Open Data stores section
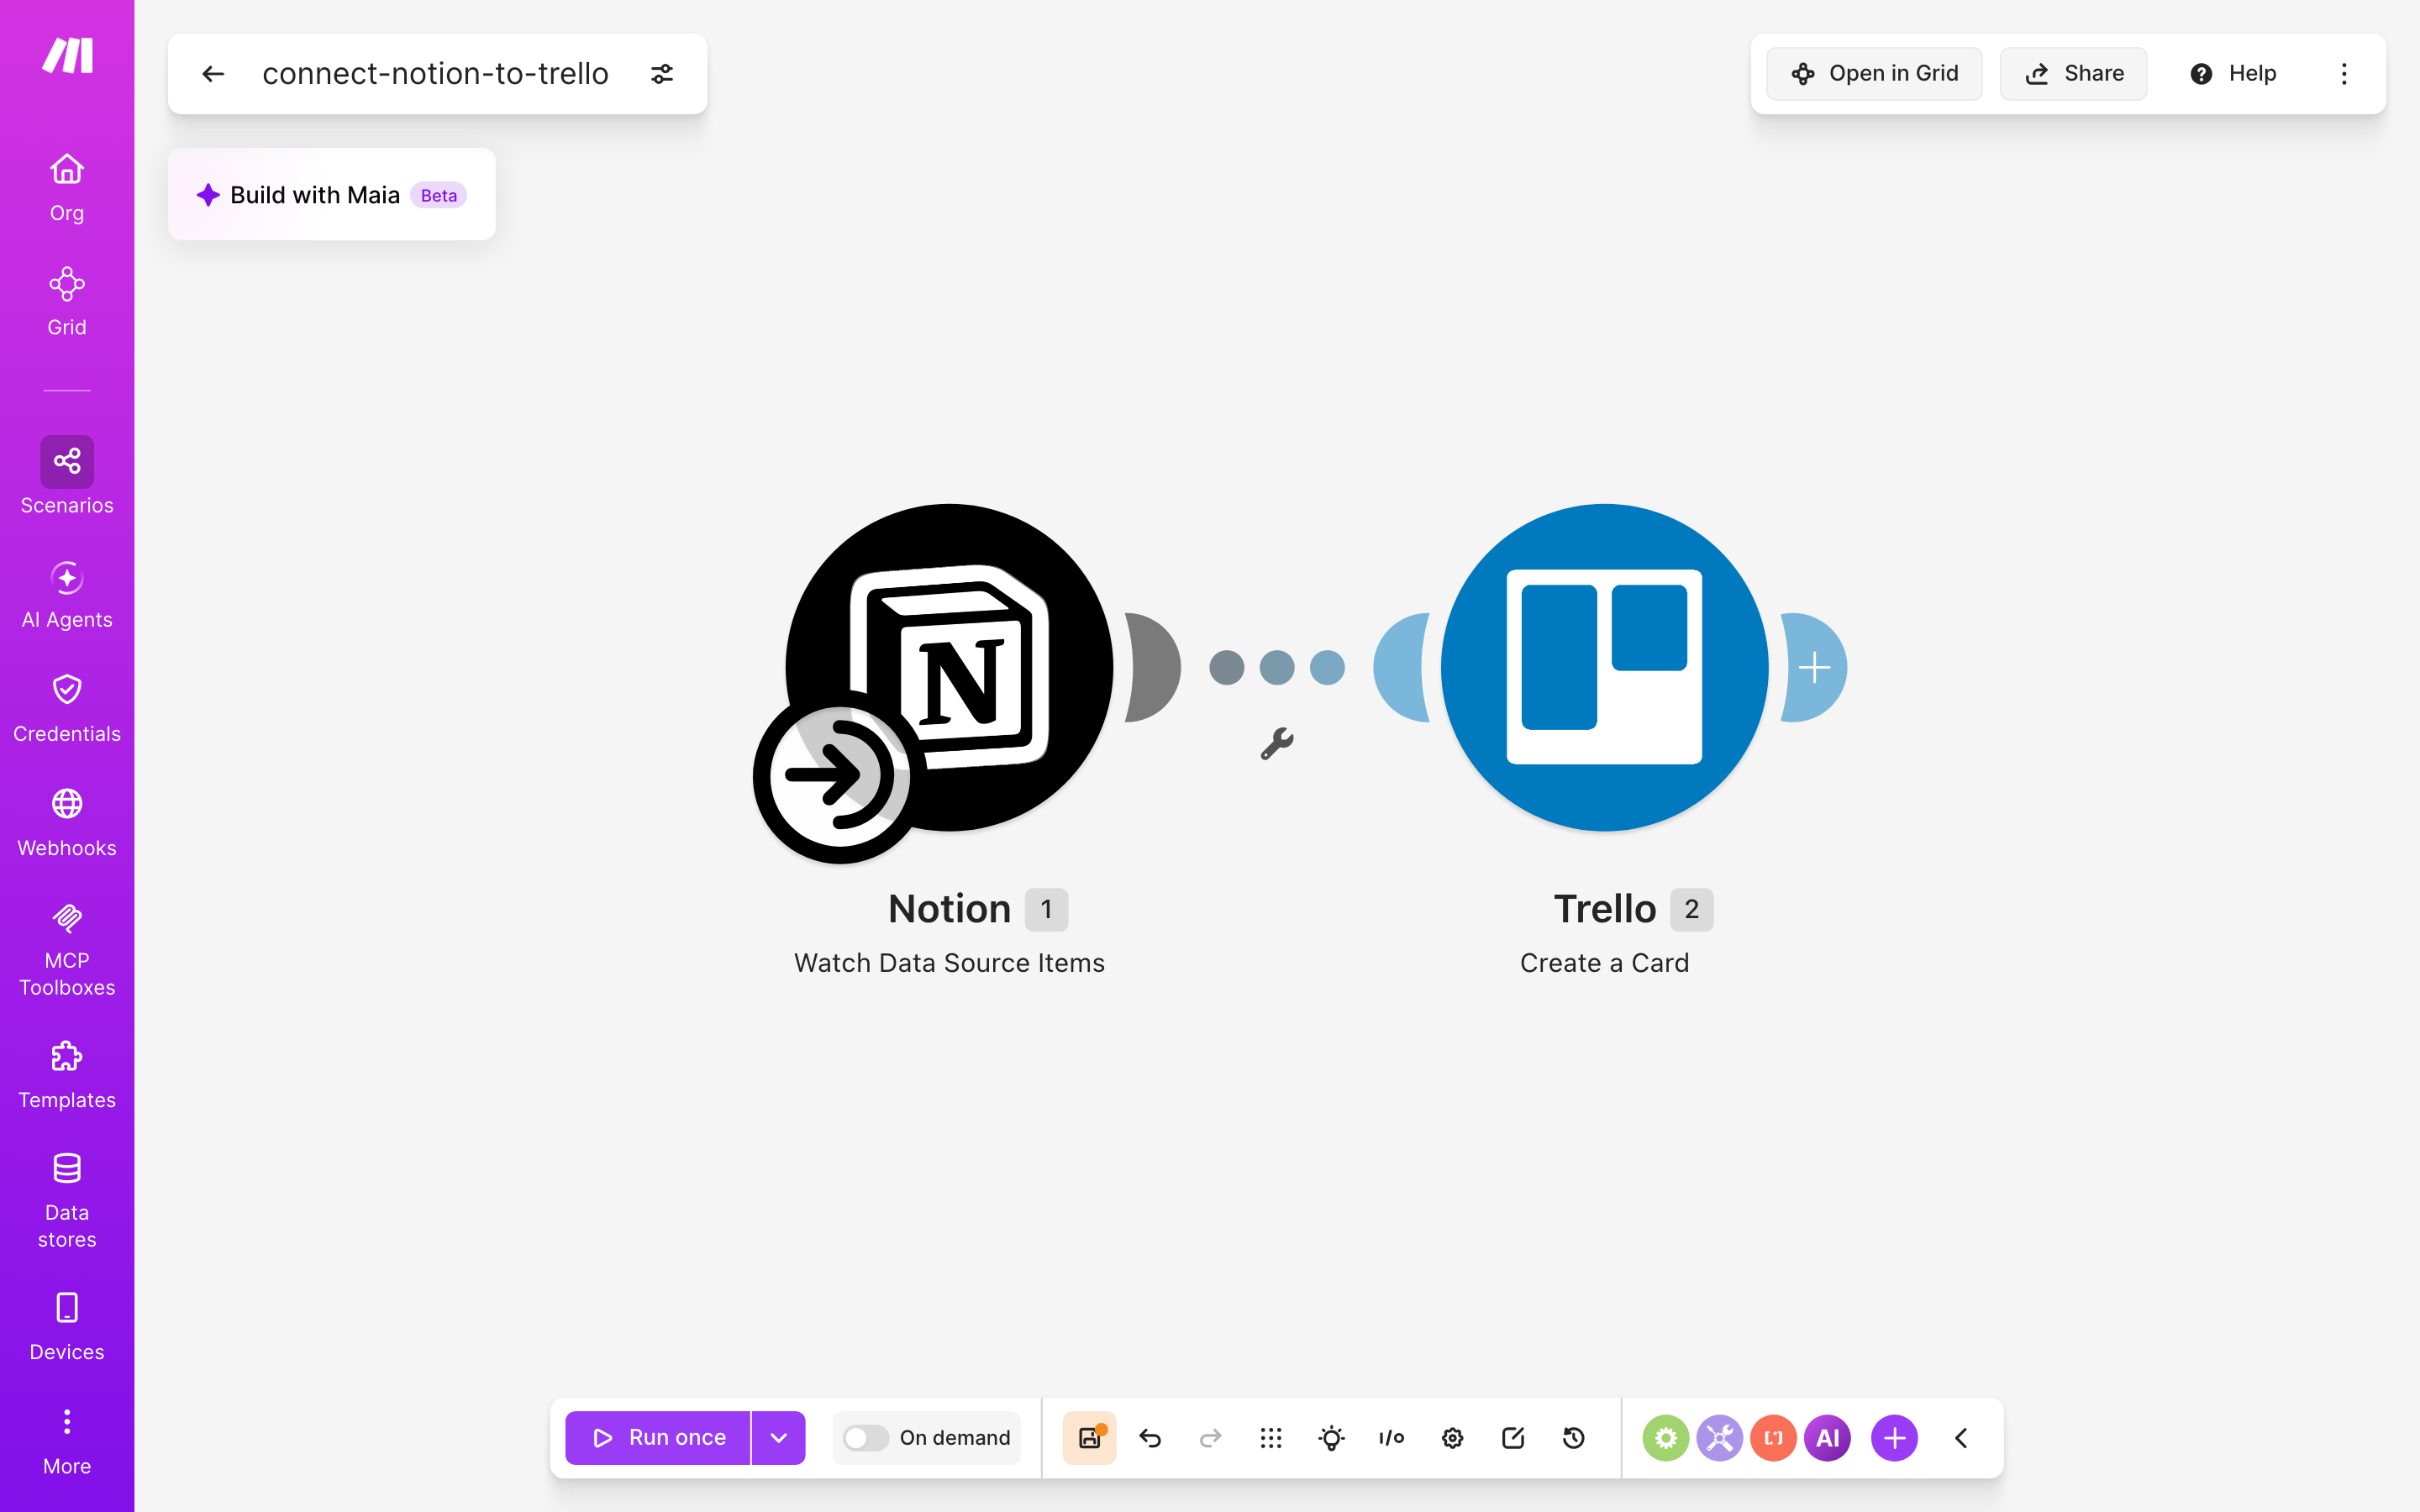Viewport: 2420px width, 1512px height. pyautogui.click(x=67, y=1201)
